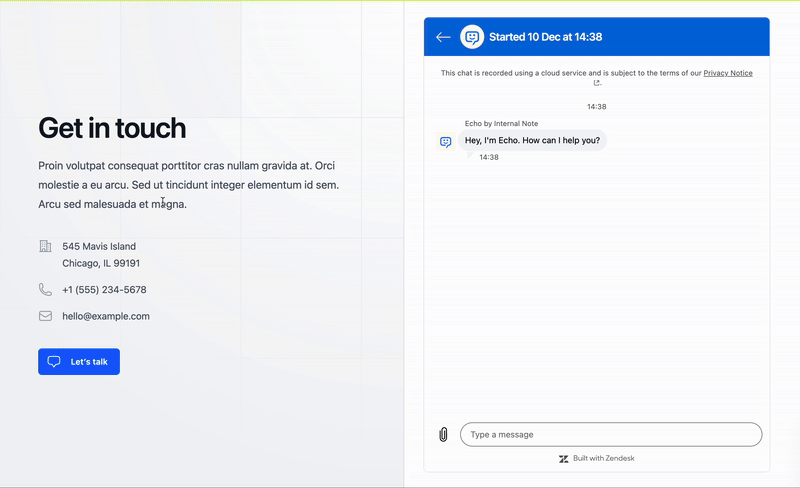Image resolution: width=800 pixels, height=488 pixels.
Task: Click the external link icon below Privacy Notice
Action: click(597, 84)
